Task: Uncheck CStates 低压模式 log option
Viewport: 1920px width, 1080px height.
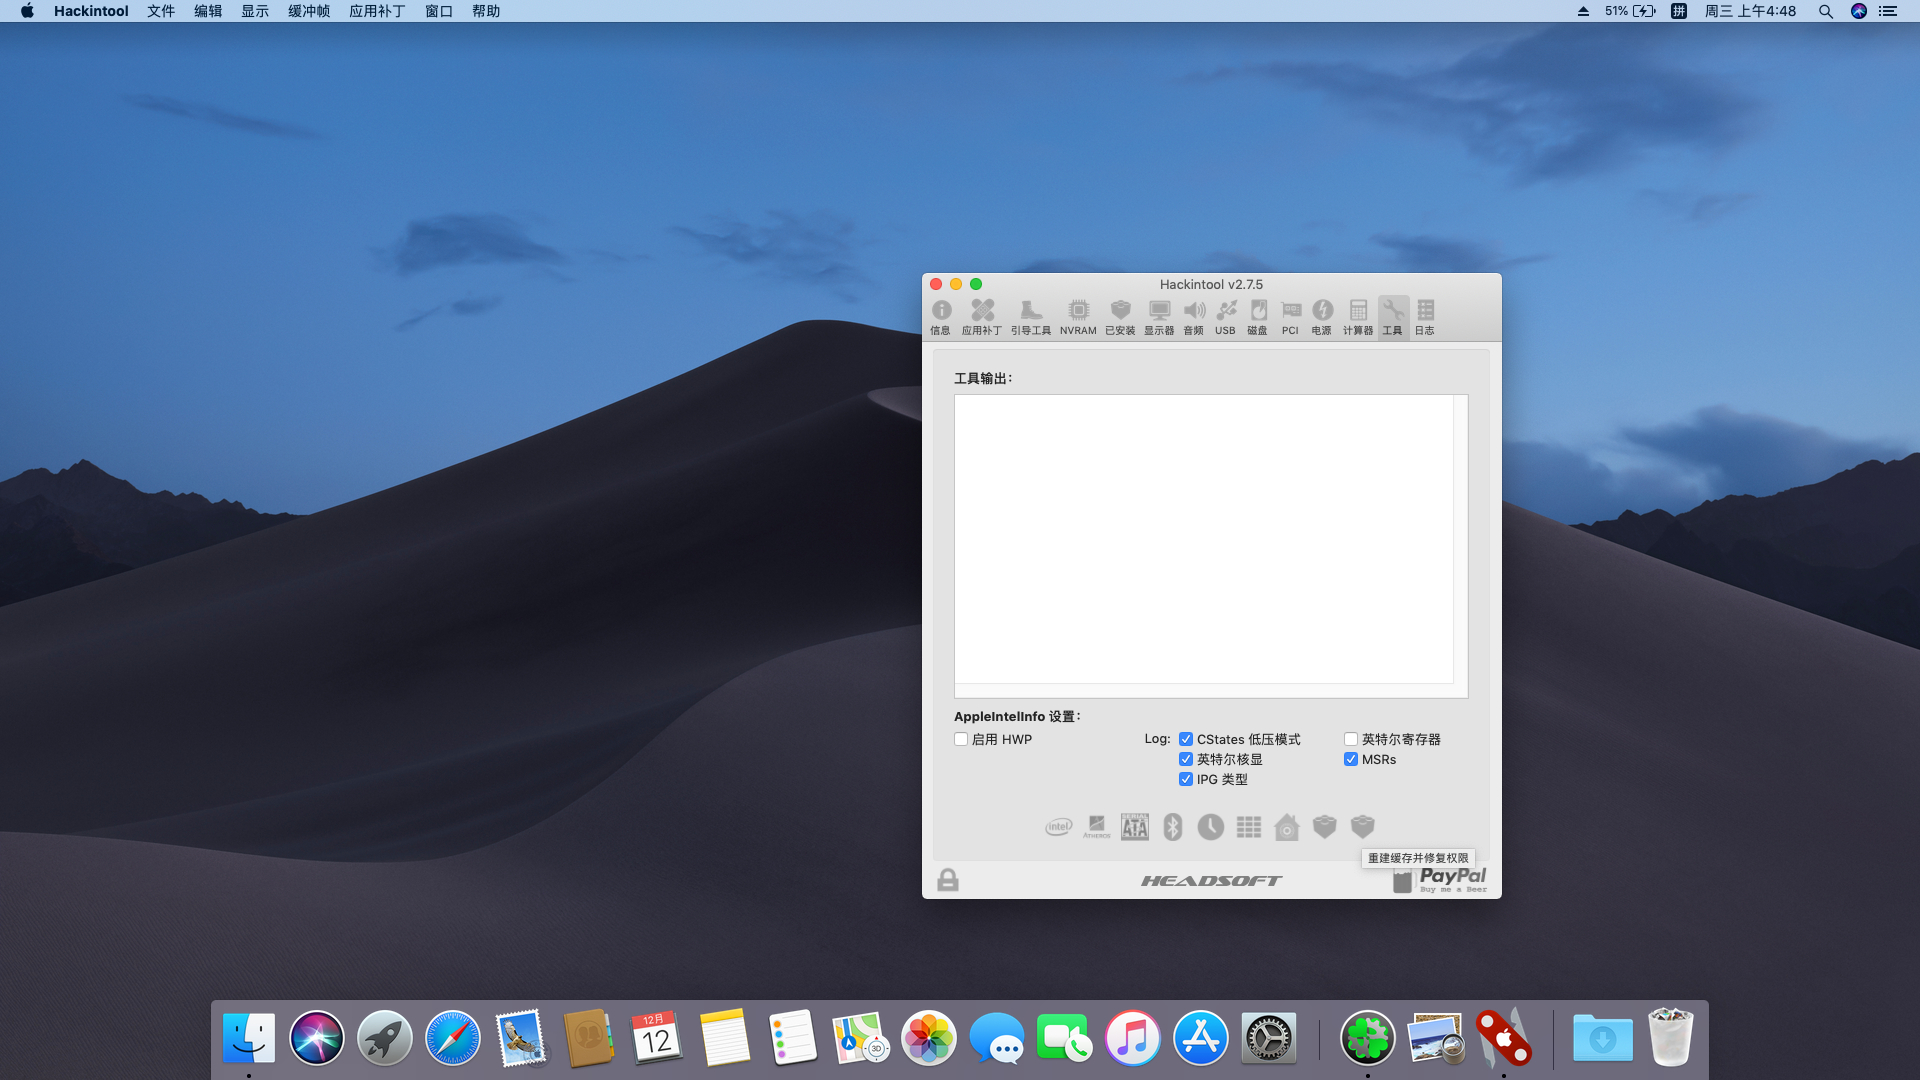Action: tap(1186, 740)
